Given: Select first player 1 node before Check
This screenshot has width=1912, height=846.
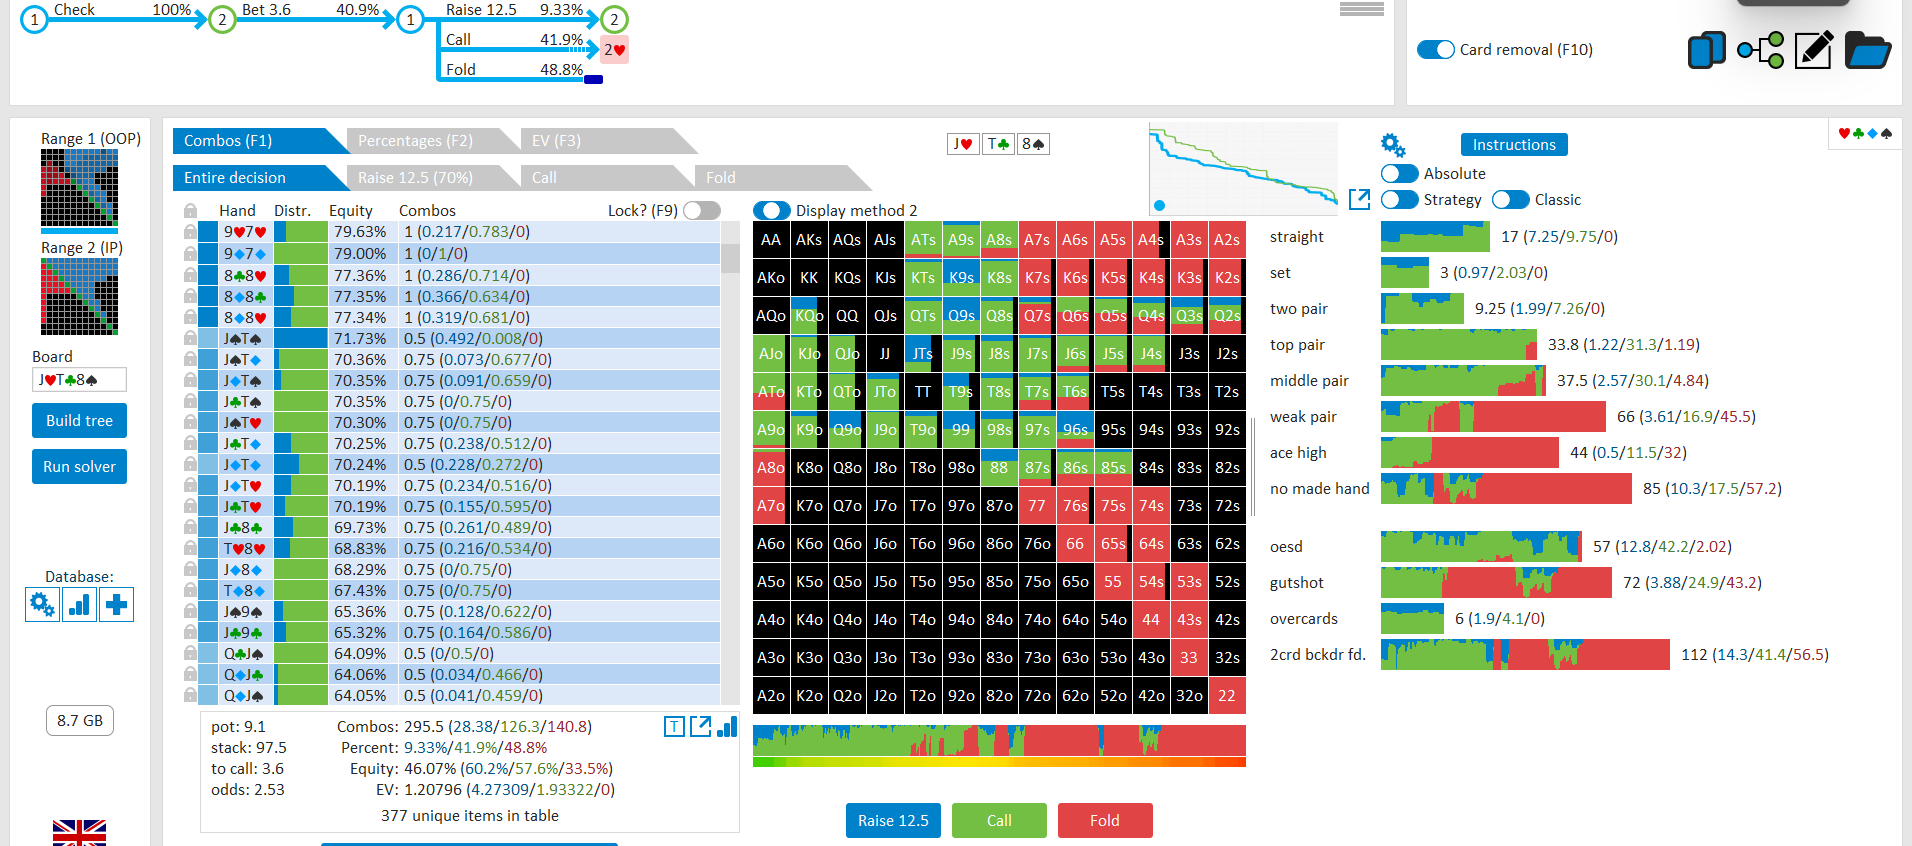Looking at the screenshot, I should 34,19.
